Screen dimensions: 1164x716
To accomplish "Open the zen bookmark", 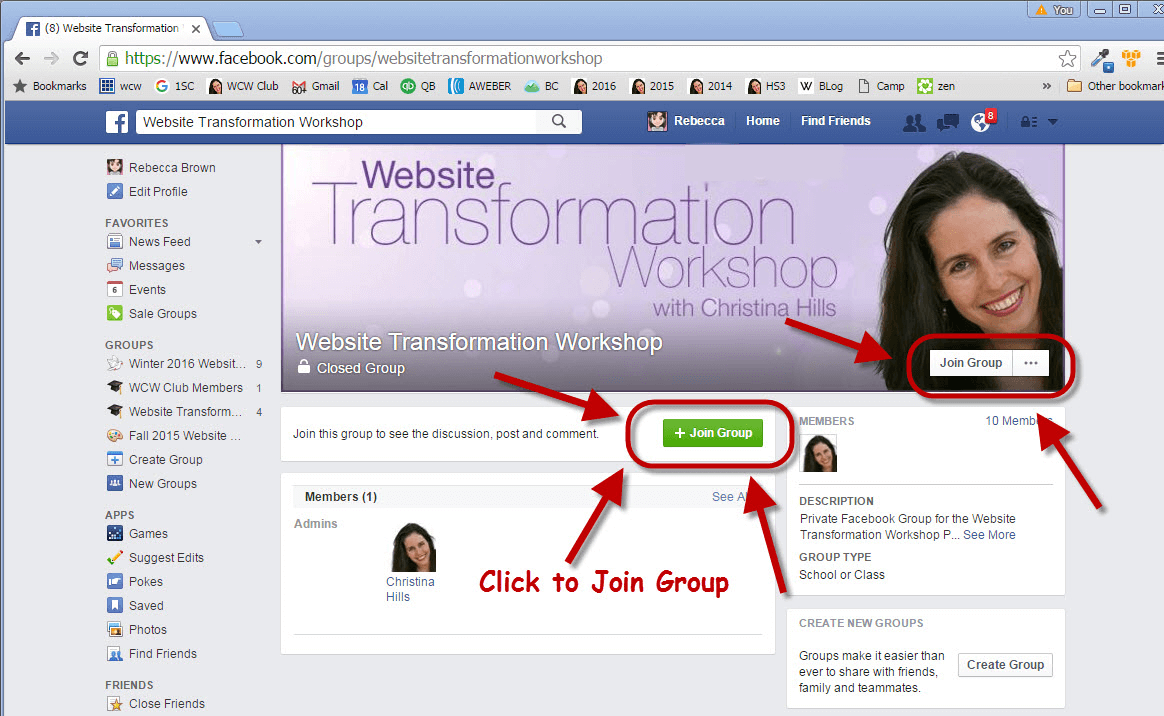I will (935, 86).
